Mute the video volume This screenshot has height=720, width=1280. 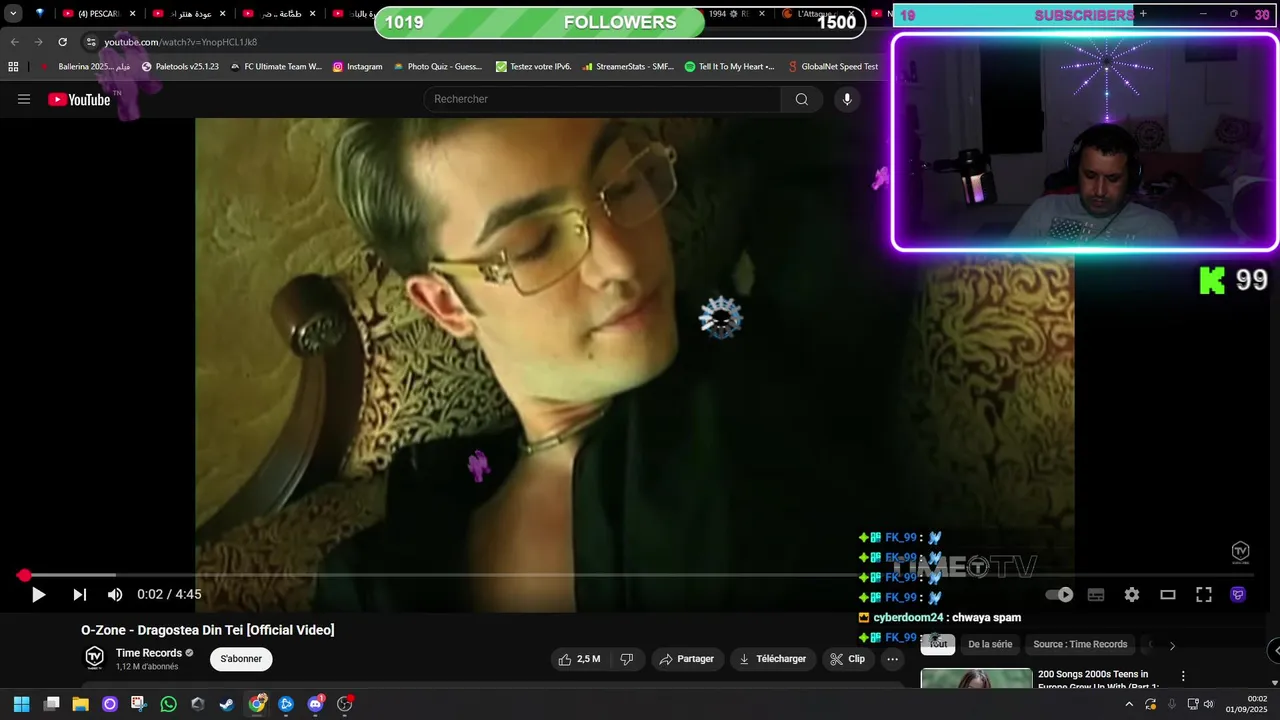tap(115, 595)
